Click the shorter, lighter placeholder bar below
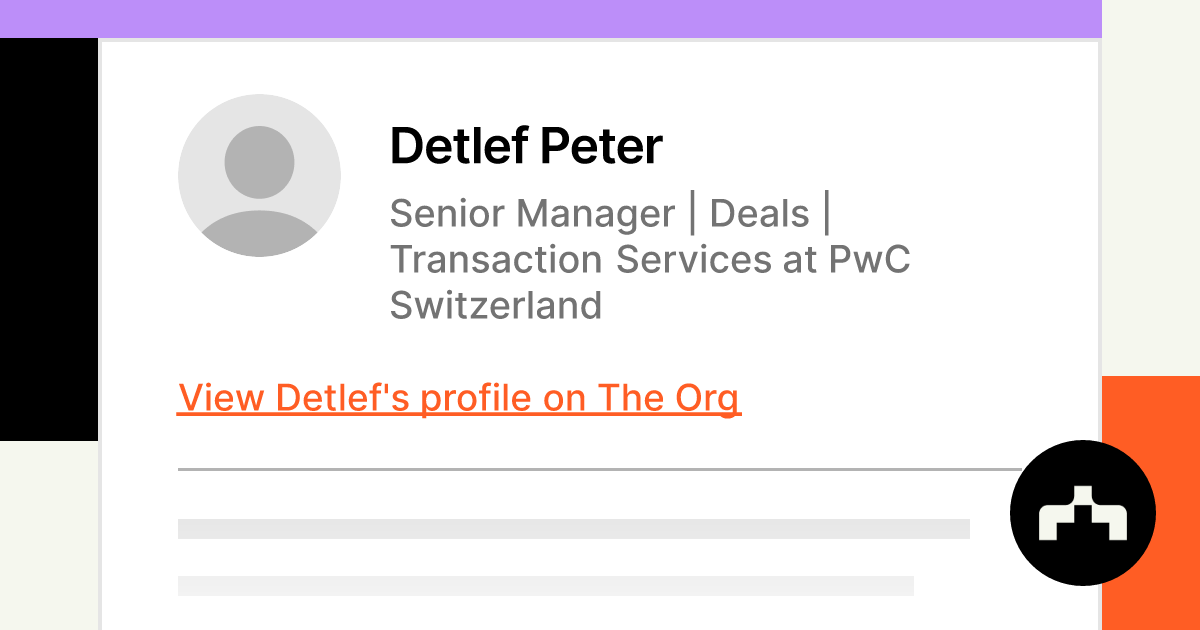 pyautogui.click(x=545, y=586)
